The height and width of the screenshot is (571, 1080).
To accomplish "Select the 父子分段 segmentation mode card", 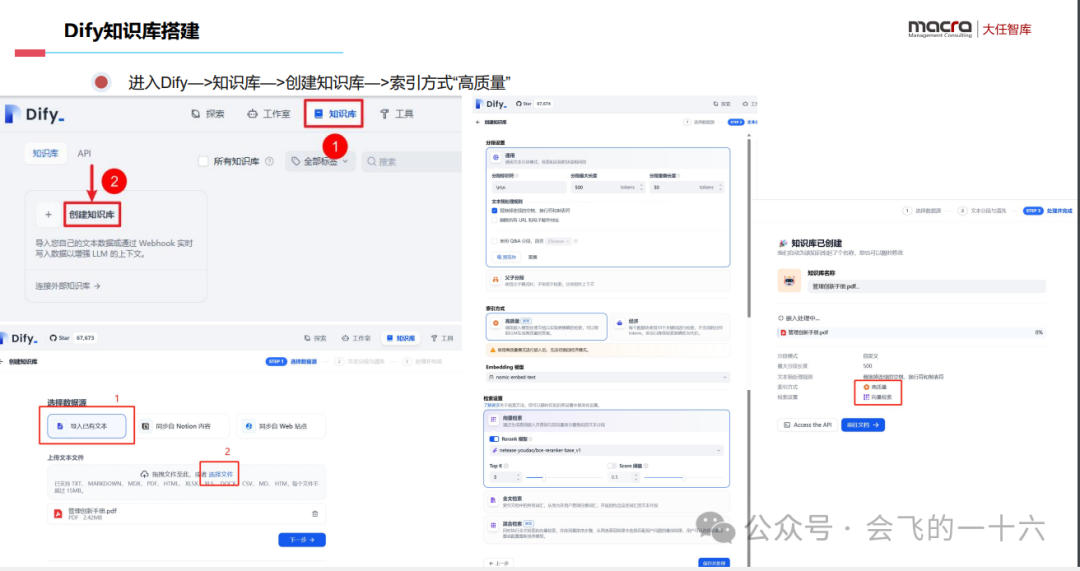I will [608, 280].
